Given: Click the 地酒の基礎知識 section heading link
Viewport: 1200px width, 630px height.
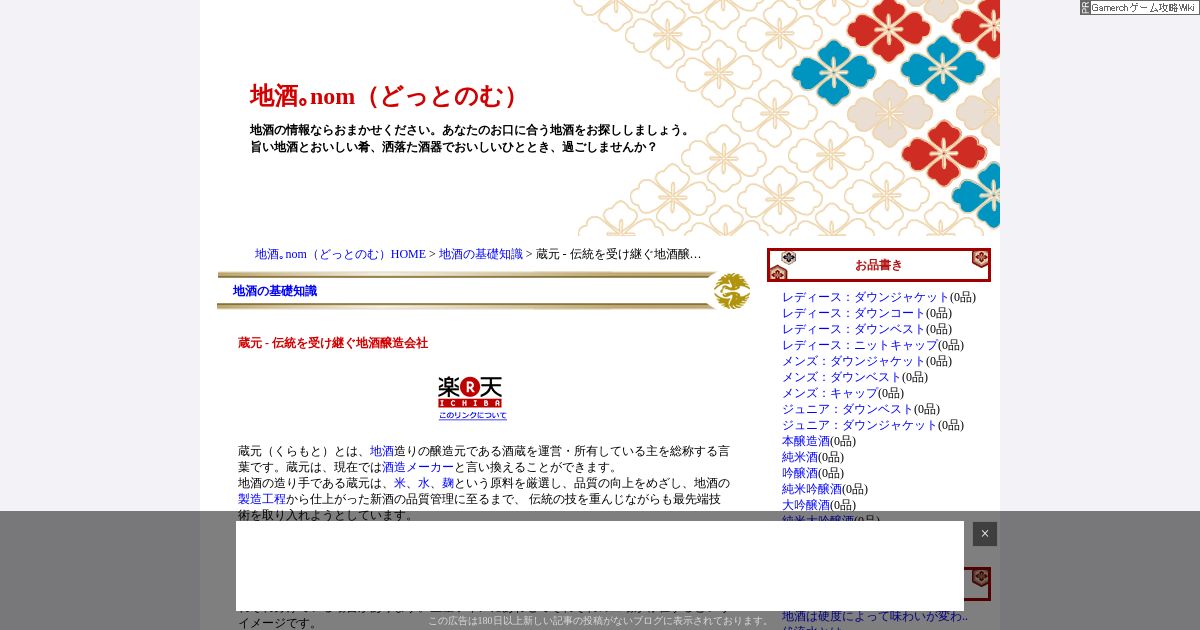Looking at the screenshot, I should [275, 291].
